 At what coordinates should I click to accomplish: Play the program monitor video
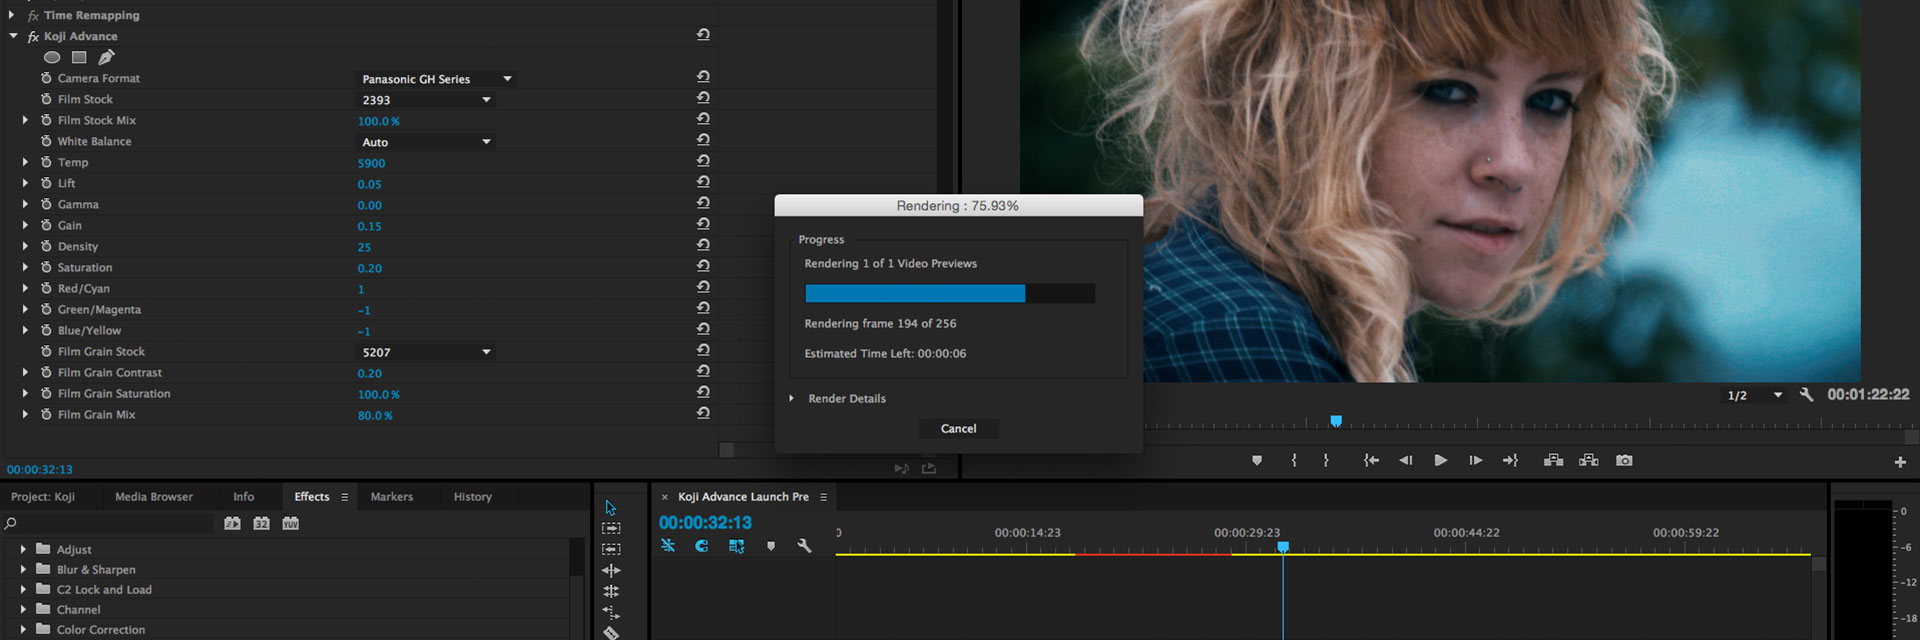1440,460
